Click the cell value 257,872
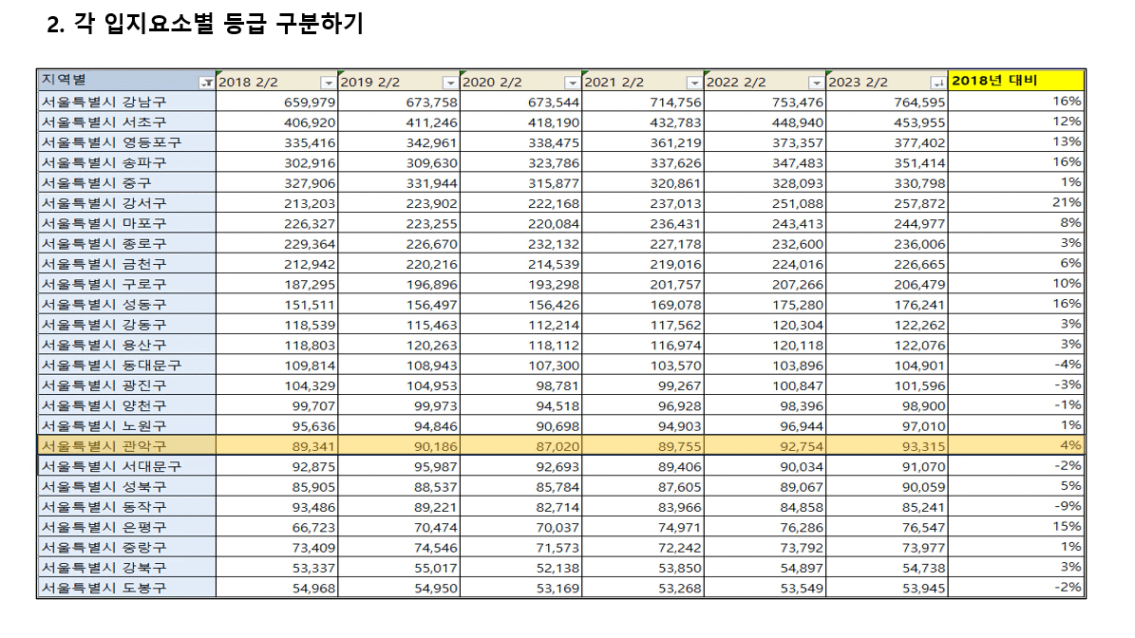This screenshot has height=638, width=1135. 919,203
